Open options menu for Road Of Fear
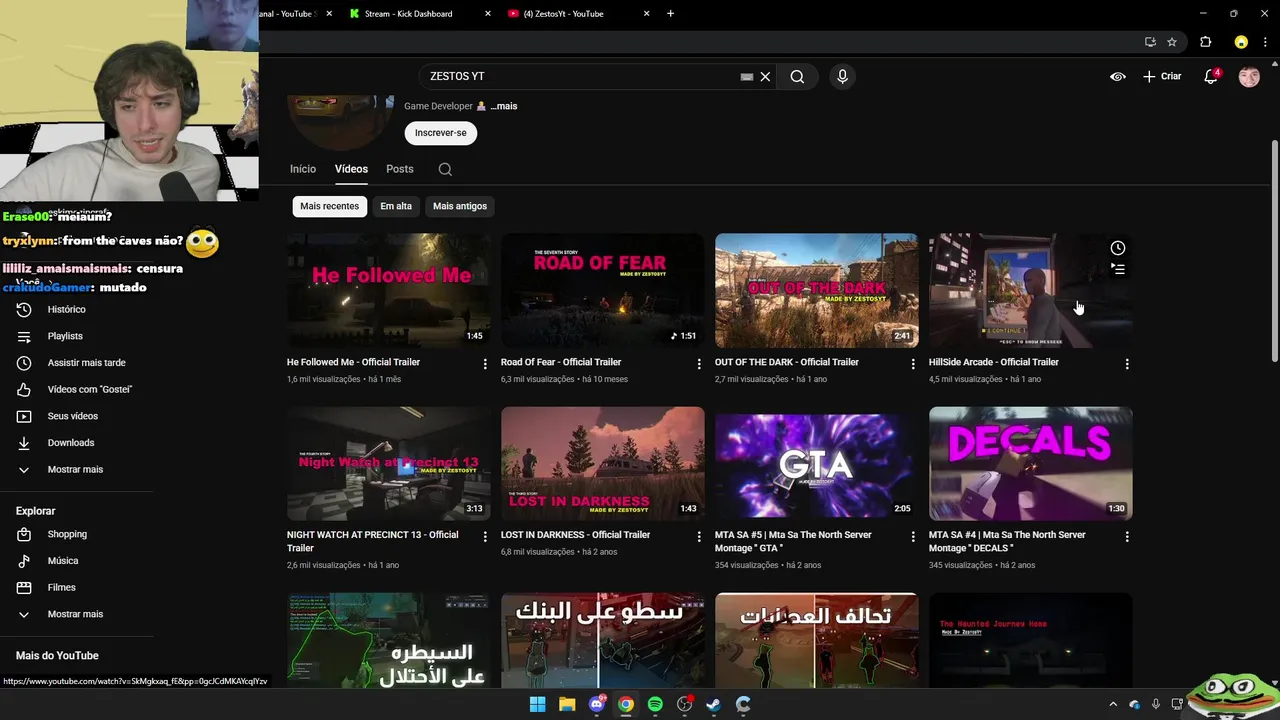 pos(699,364)
